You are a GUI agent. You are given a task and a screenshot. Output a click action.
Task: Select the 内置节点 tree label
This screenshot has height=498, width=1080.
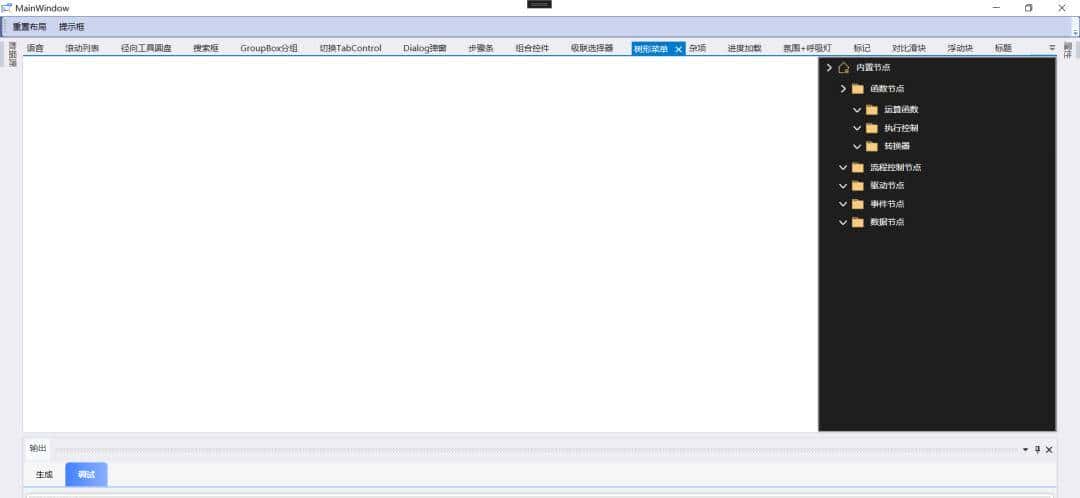(x=873, y=68)
